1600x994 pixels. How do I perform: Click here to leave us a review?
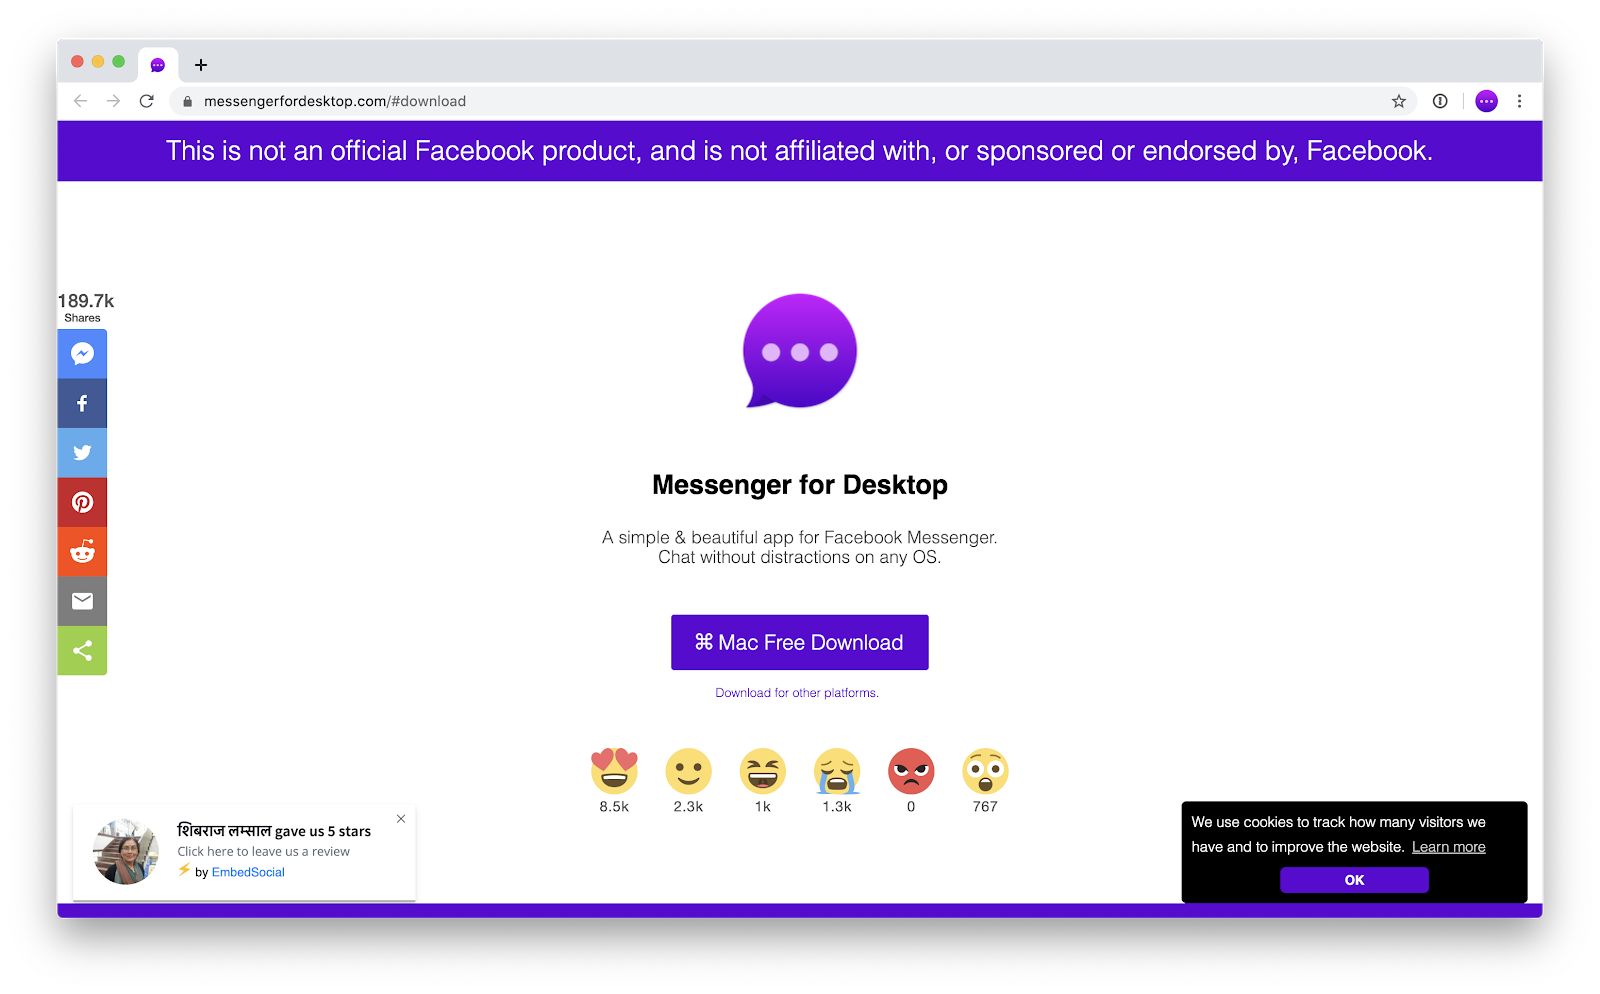(264, 852)
